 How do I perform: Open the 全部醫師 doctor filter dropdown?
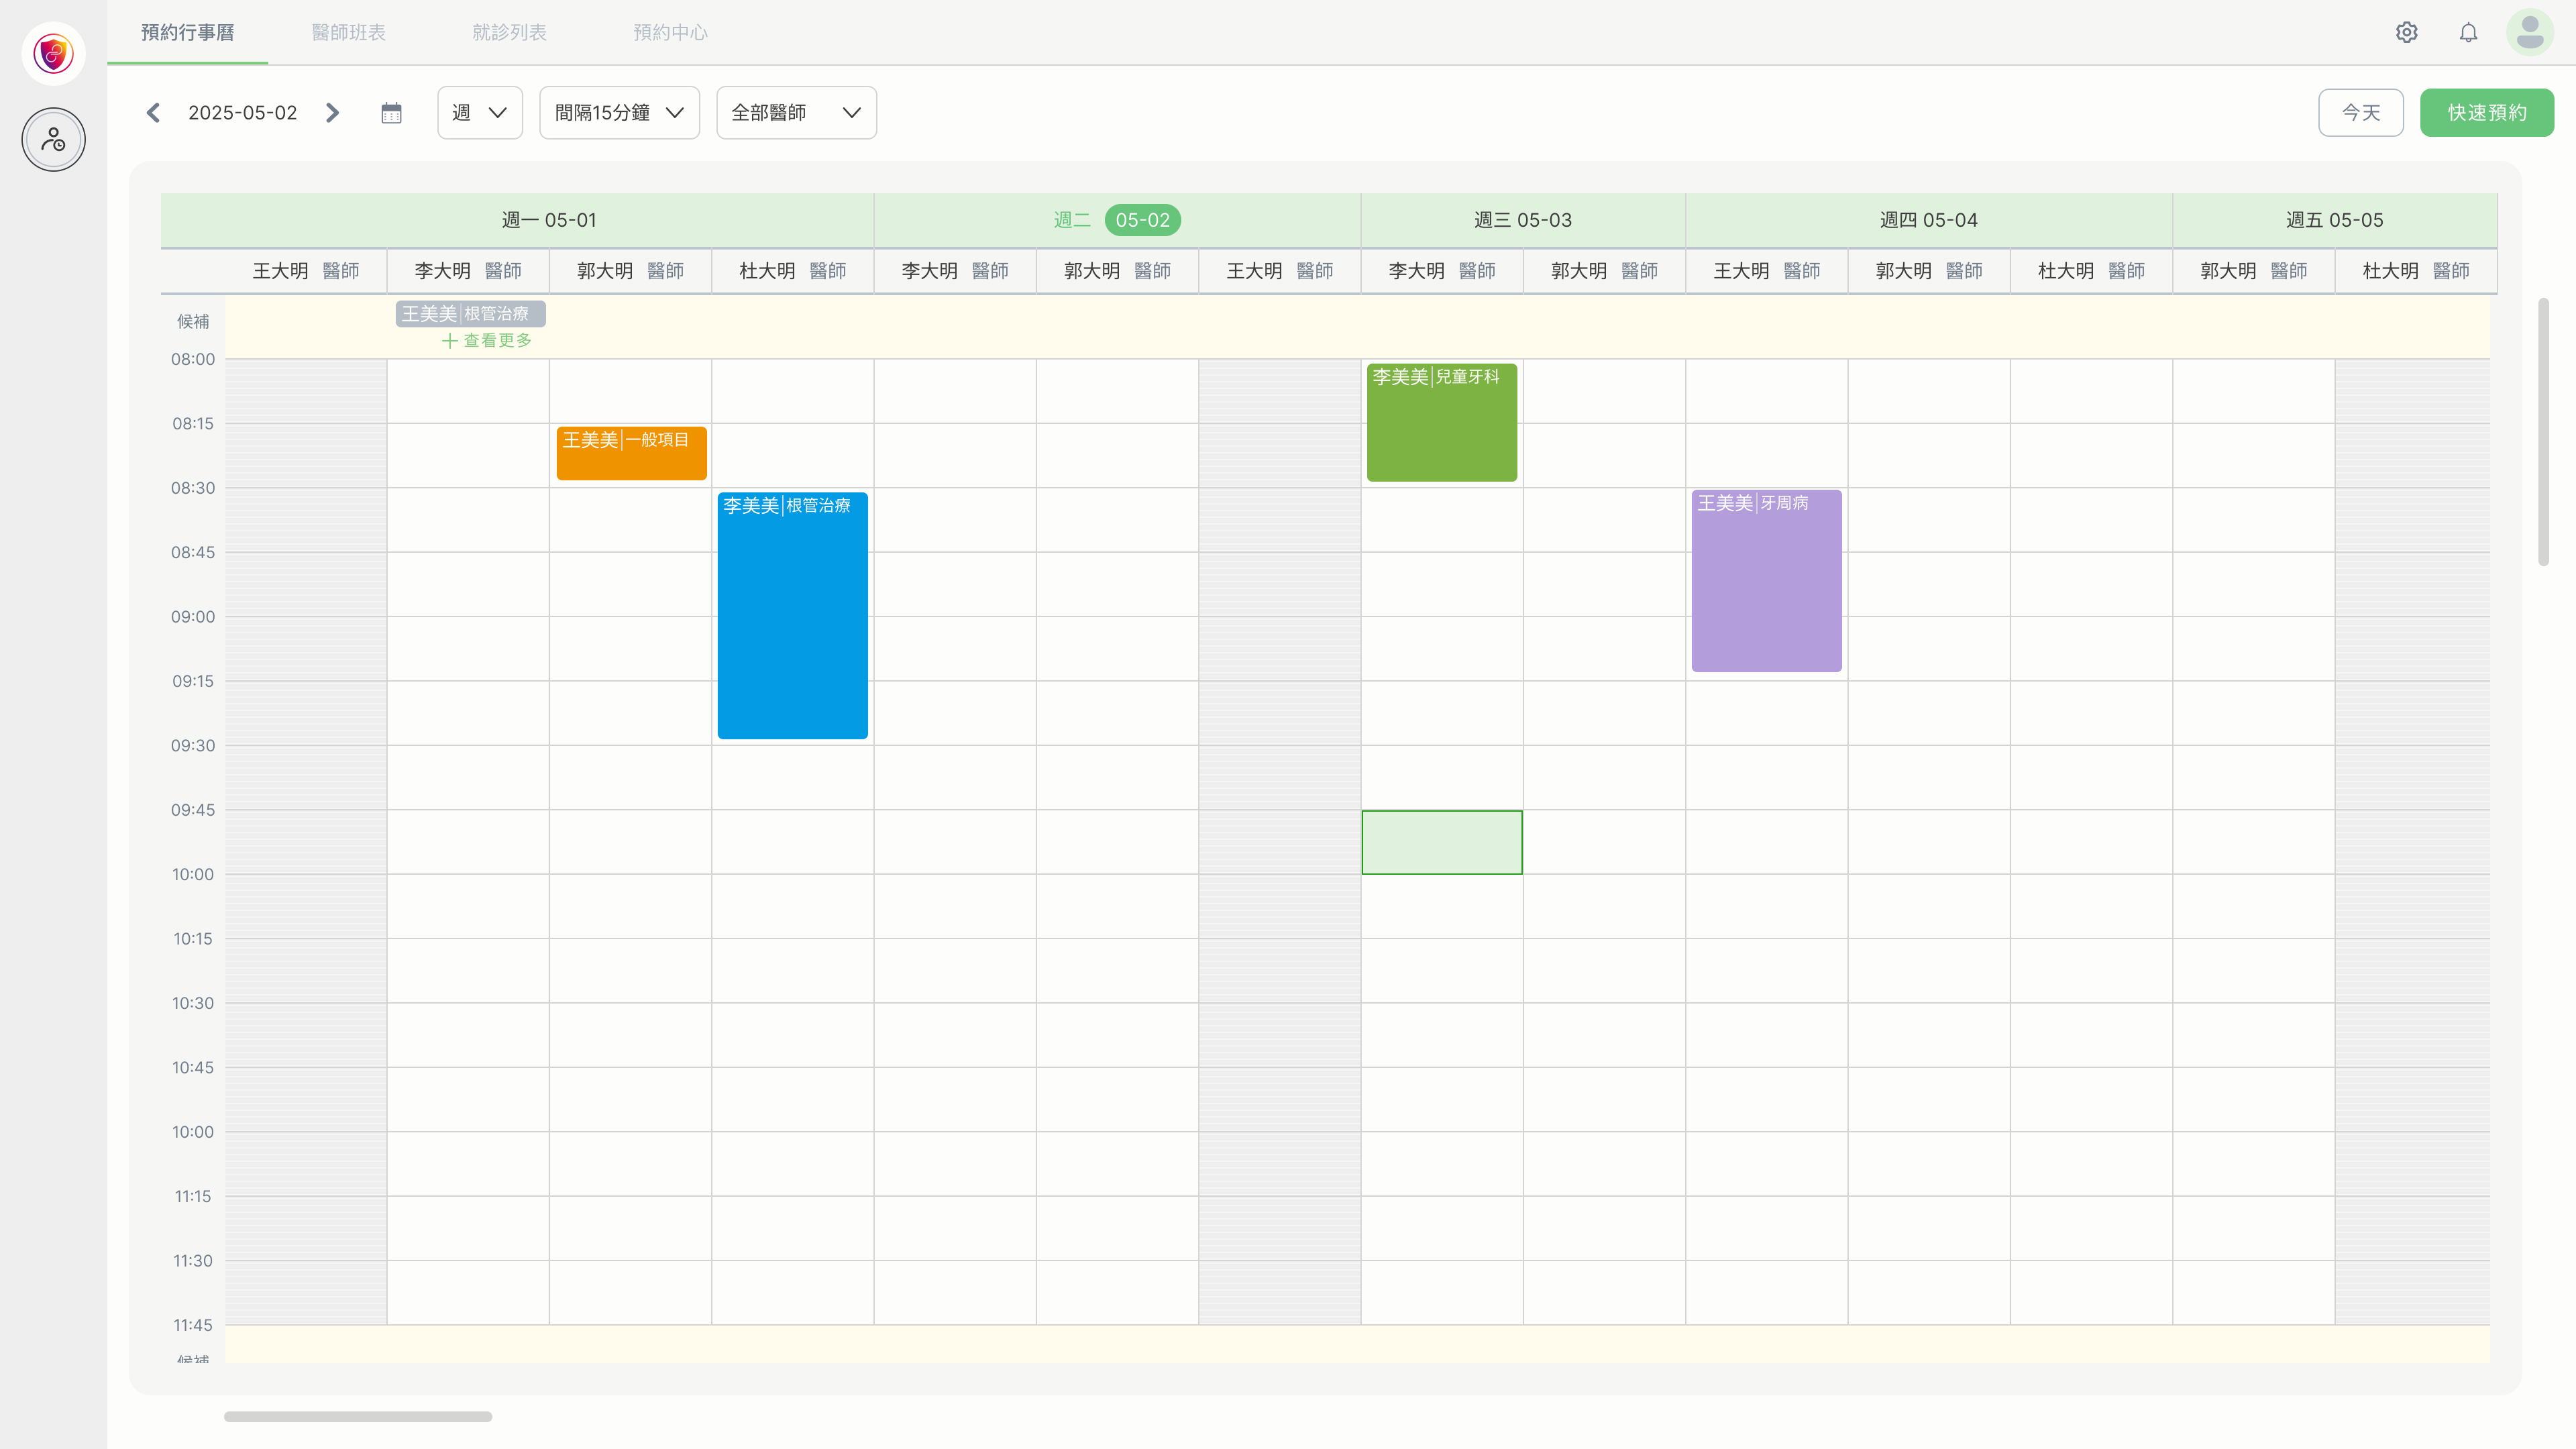[796, 113]
